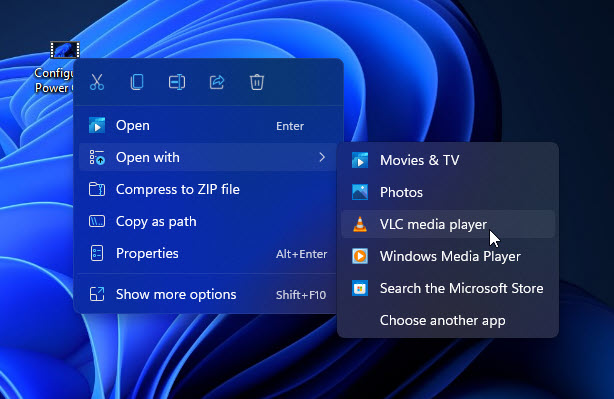Click the Rename icon in context menu
Viewport: 614px width, 399px height.
177,82
